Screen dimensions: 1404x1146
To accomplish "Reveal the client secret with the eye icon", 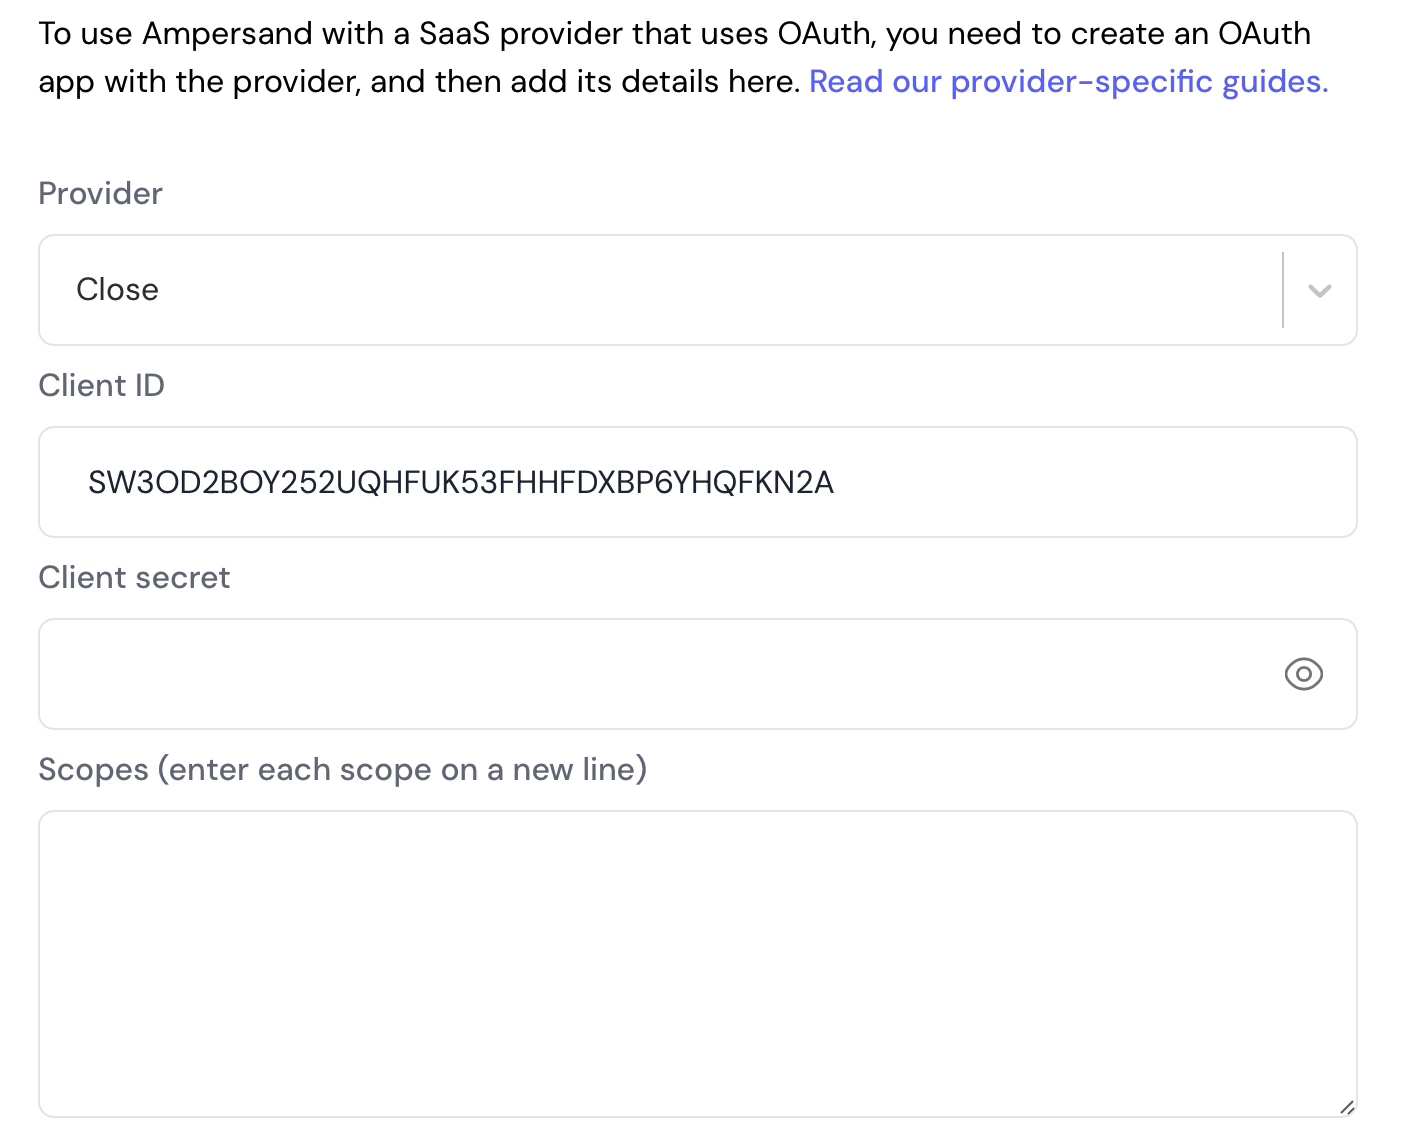I will 1303,674.
